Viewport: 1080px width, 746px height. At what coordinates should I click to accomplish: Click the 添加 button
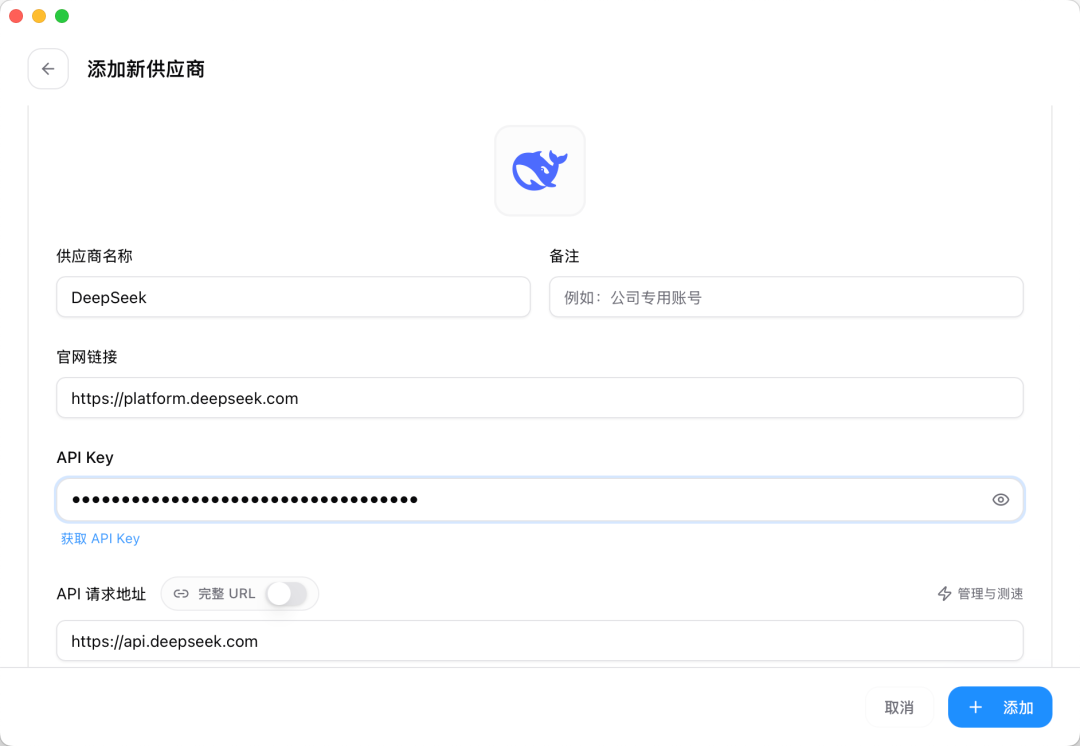tap(1000, 707)
